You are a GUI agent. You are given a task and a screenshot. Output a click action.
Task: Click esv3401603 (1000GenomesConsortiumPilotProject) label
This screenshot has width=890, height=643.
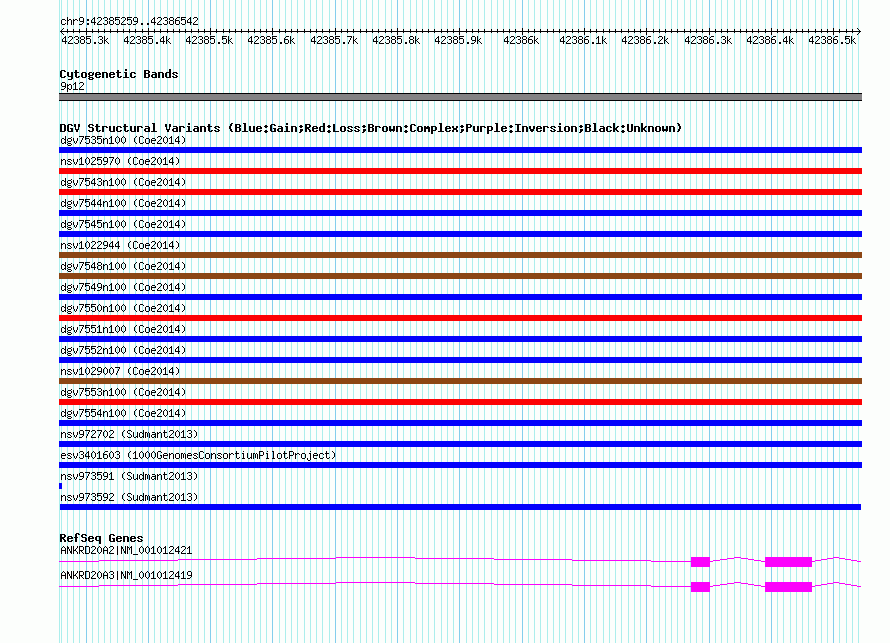point(198,455)
